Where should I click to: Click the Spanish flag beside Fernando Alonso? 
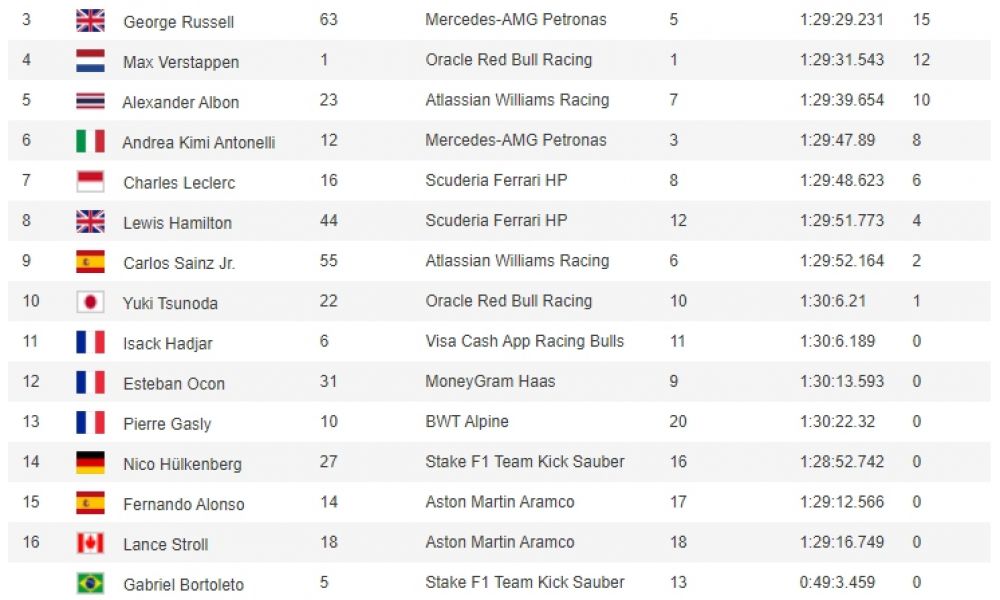pyautogui.click(x=90, y=502)
